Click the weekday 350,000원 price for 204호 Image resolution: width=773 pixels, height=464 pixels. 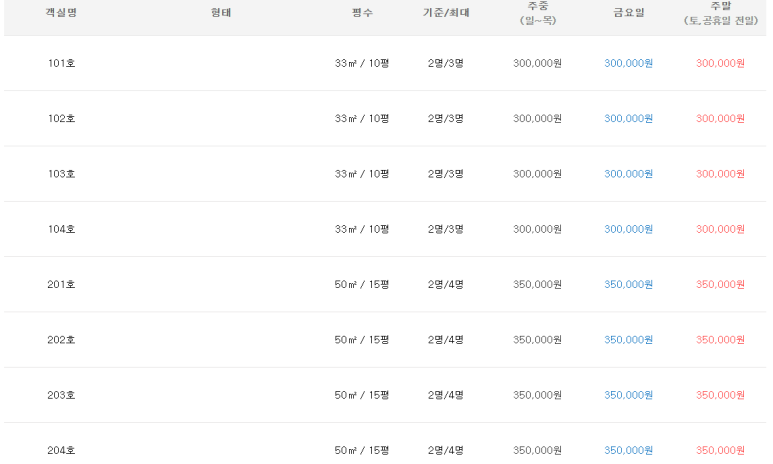point(537,450)
